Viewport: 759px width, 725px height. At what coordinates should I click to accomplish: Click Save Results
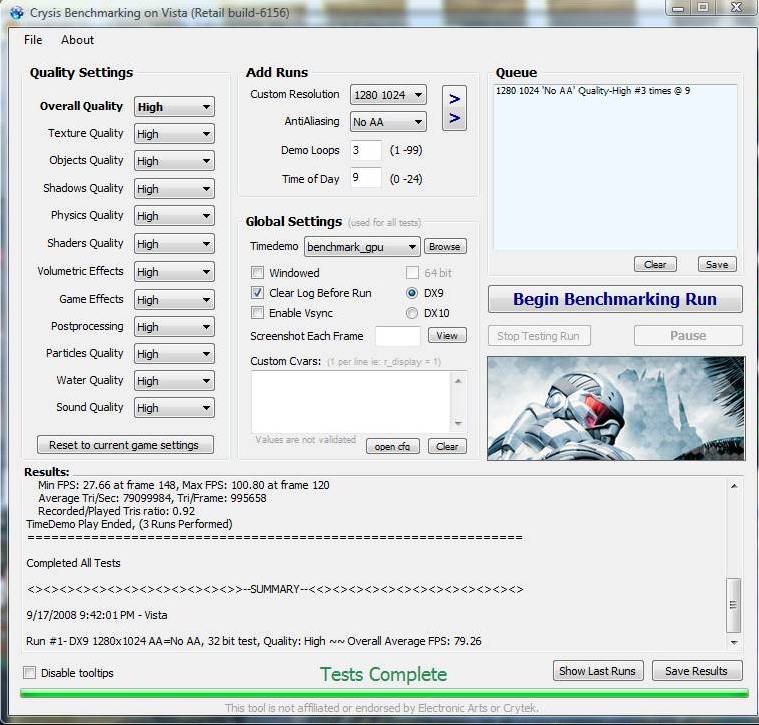pyautogui.click(x=697, y=671)
